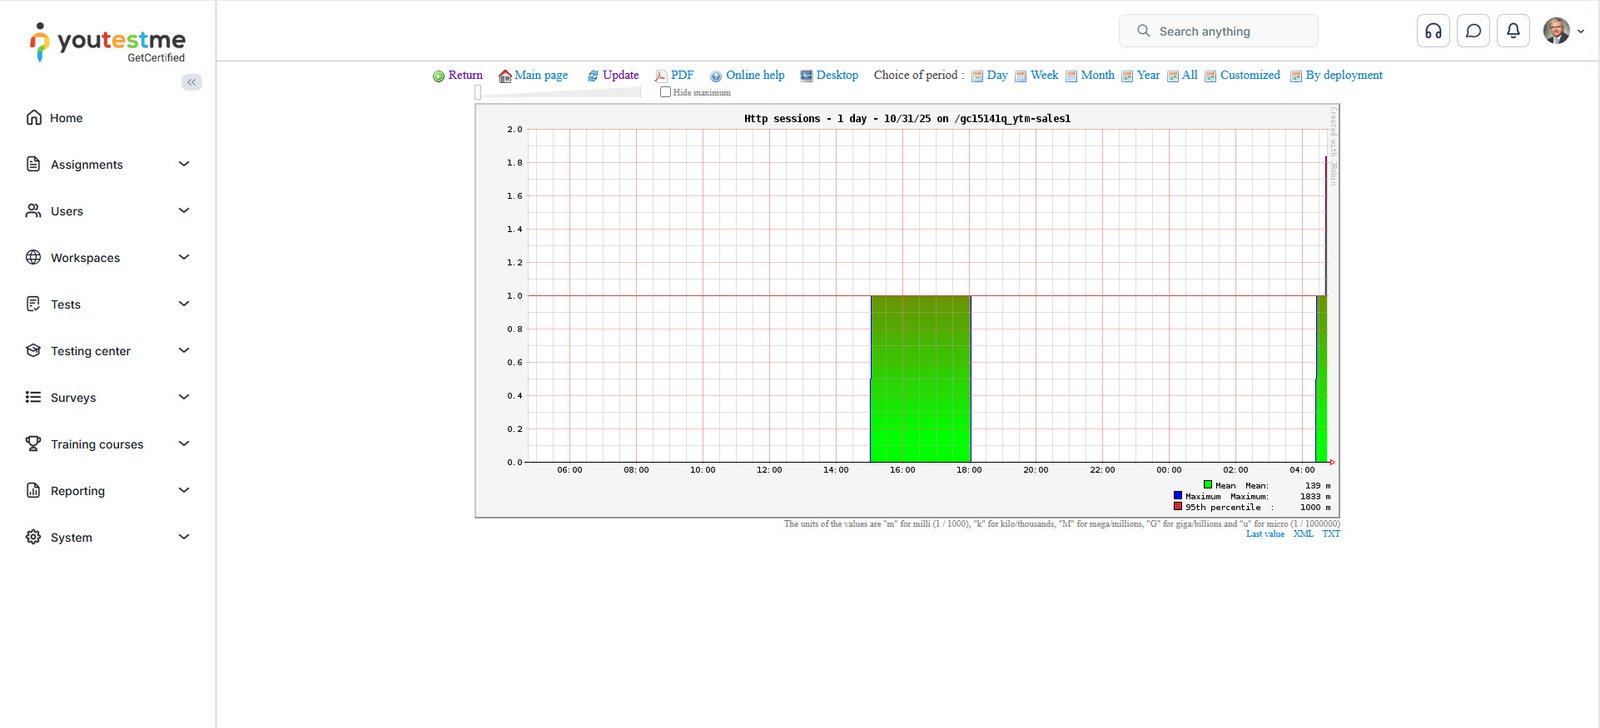The height and width of the screenshot is (728, 1600).
Task: Go to Home in the sidebar
Action: (x=66, y=118)
